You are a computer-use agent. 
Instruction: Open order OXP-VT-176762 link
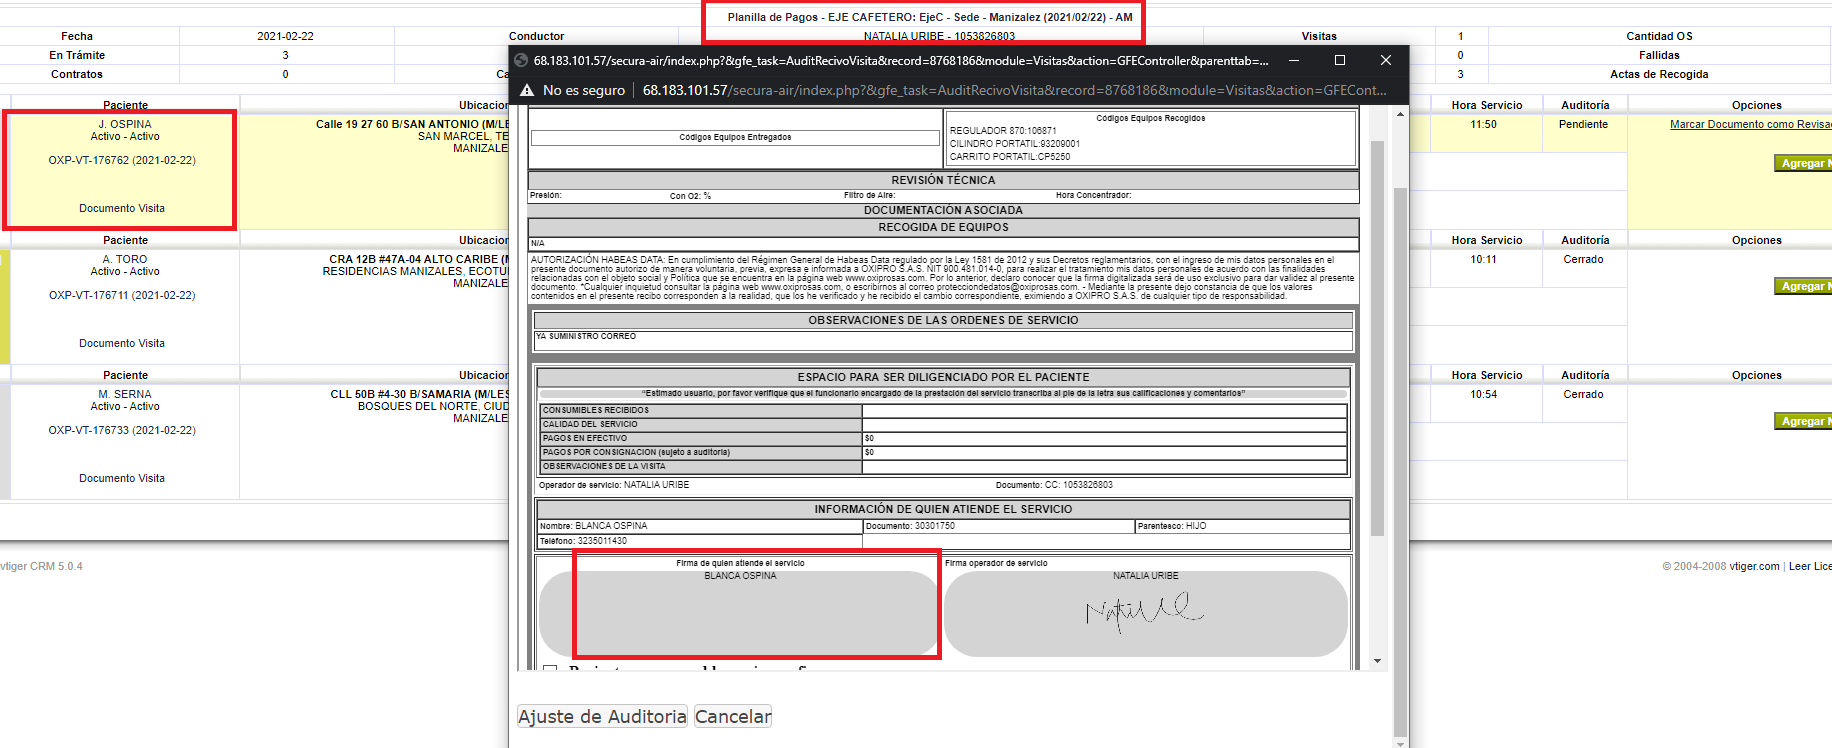coord(122,160)
